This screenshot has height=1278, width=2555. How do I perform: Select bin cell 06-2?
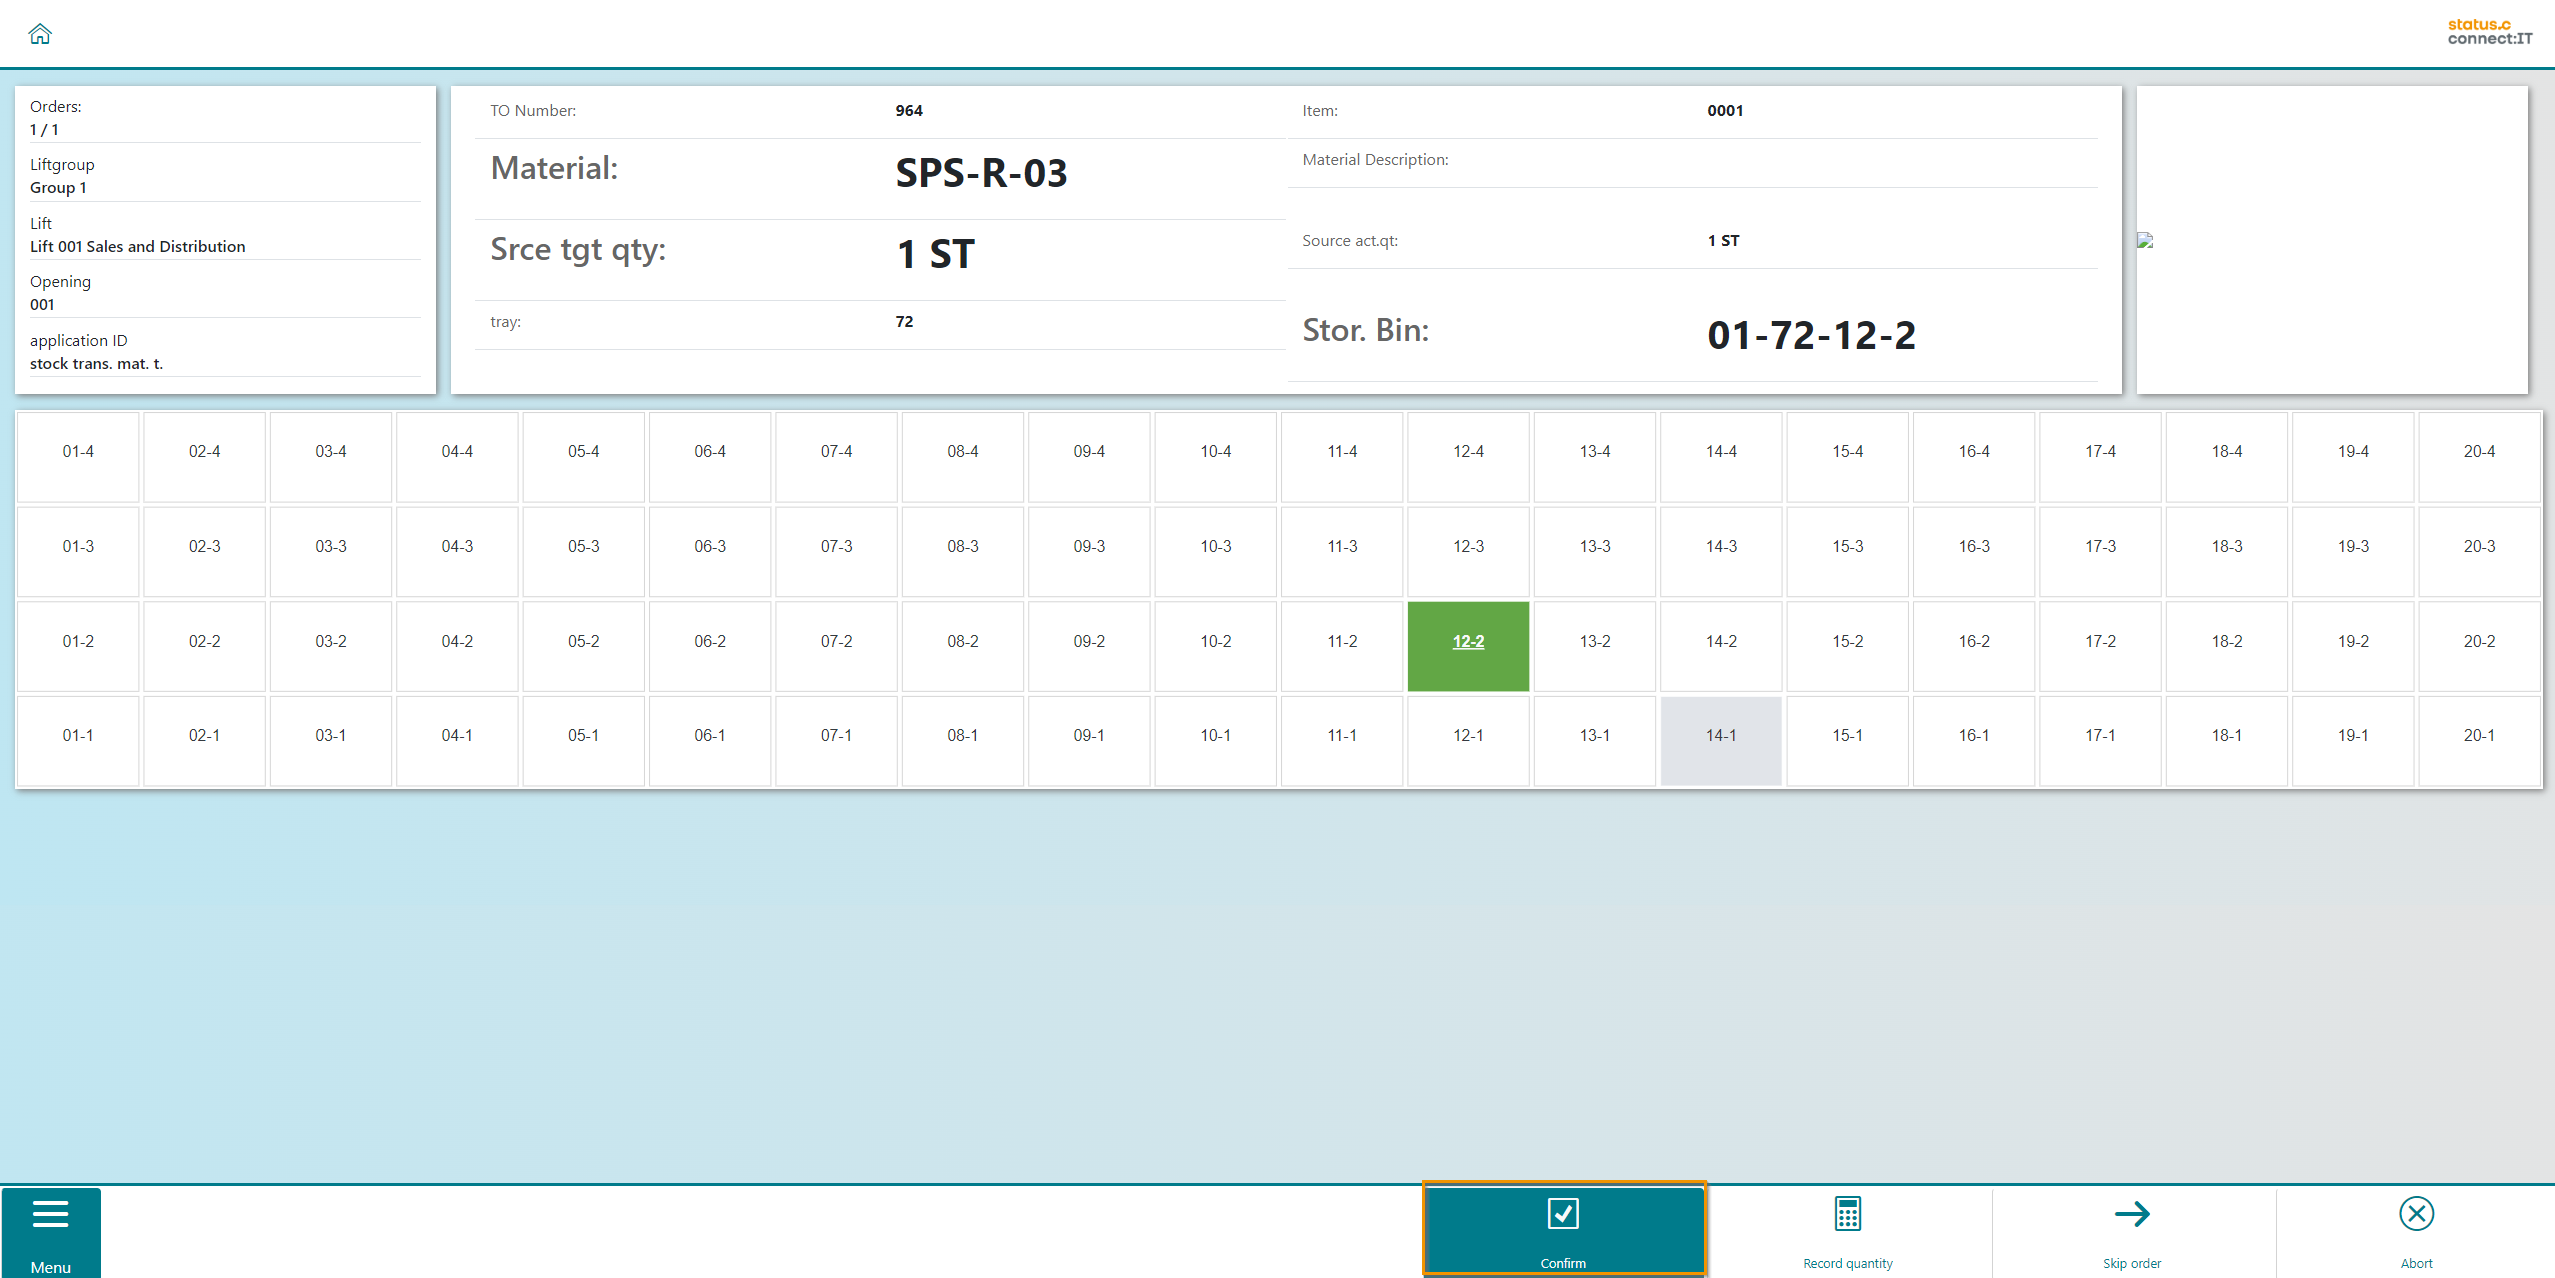(710, 642)
